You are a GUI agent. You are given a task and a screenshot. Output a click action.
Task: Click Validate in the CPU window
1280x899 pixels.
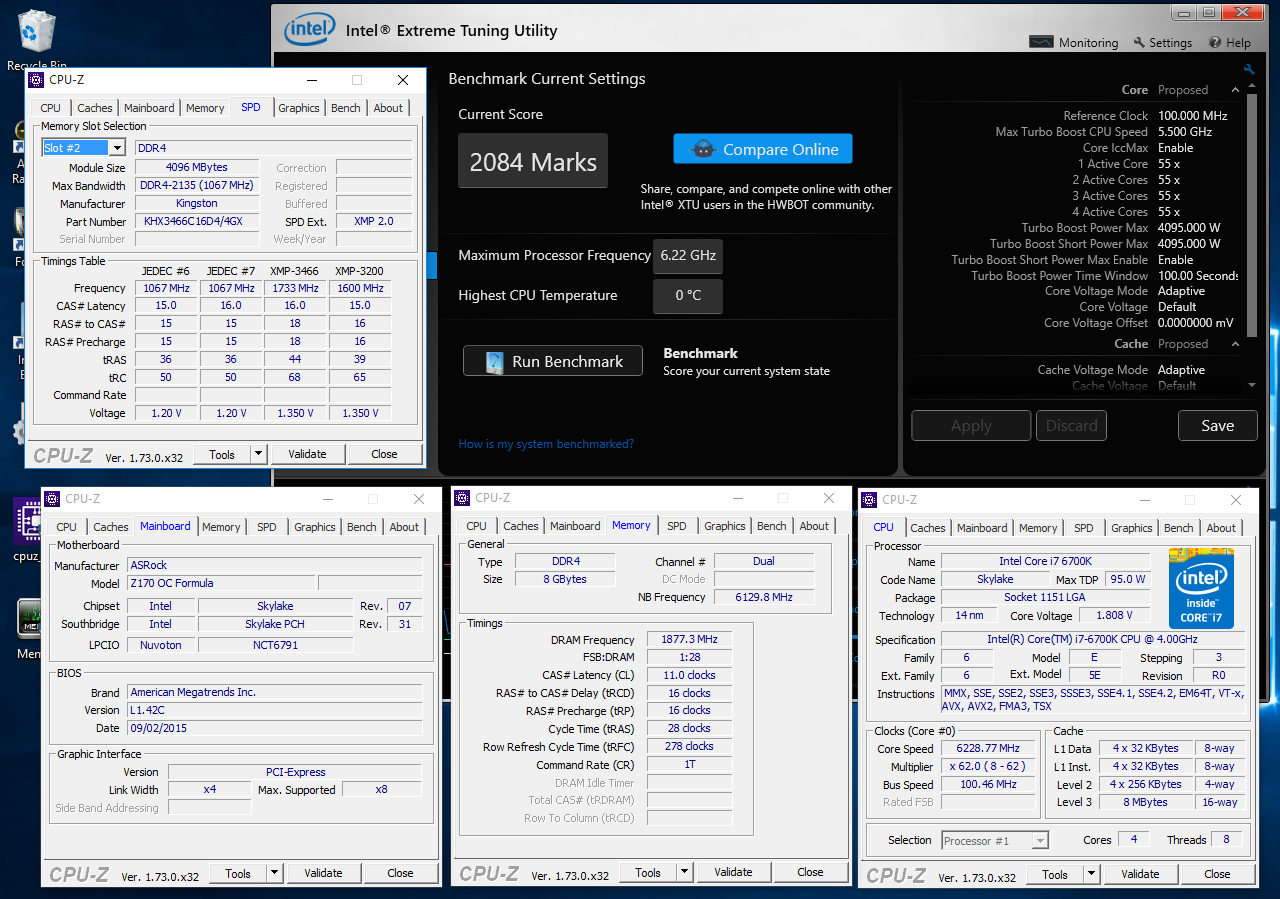(1140, 874)
